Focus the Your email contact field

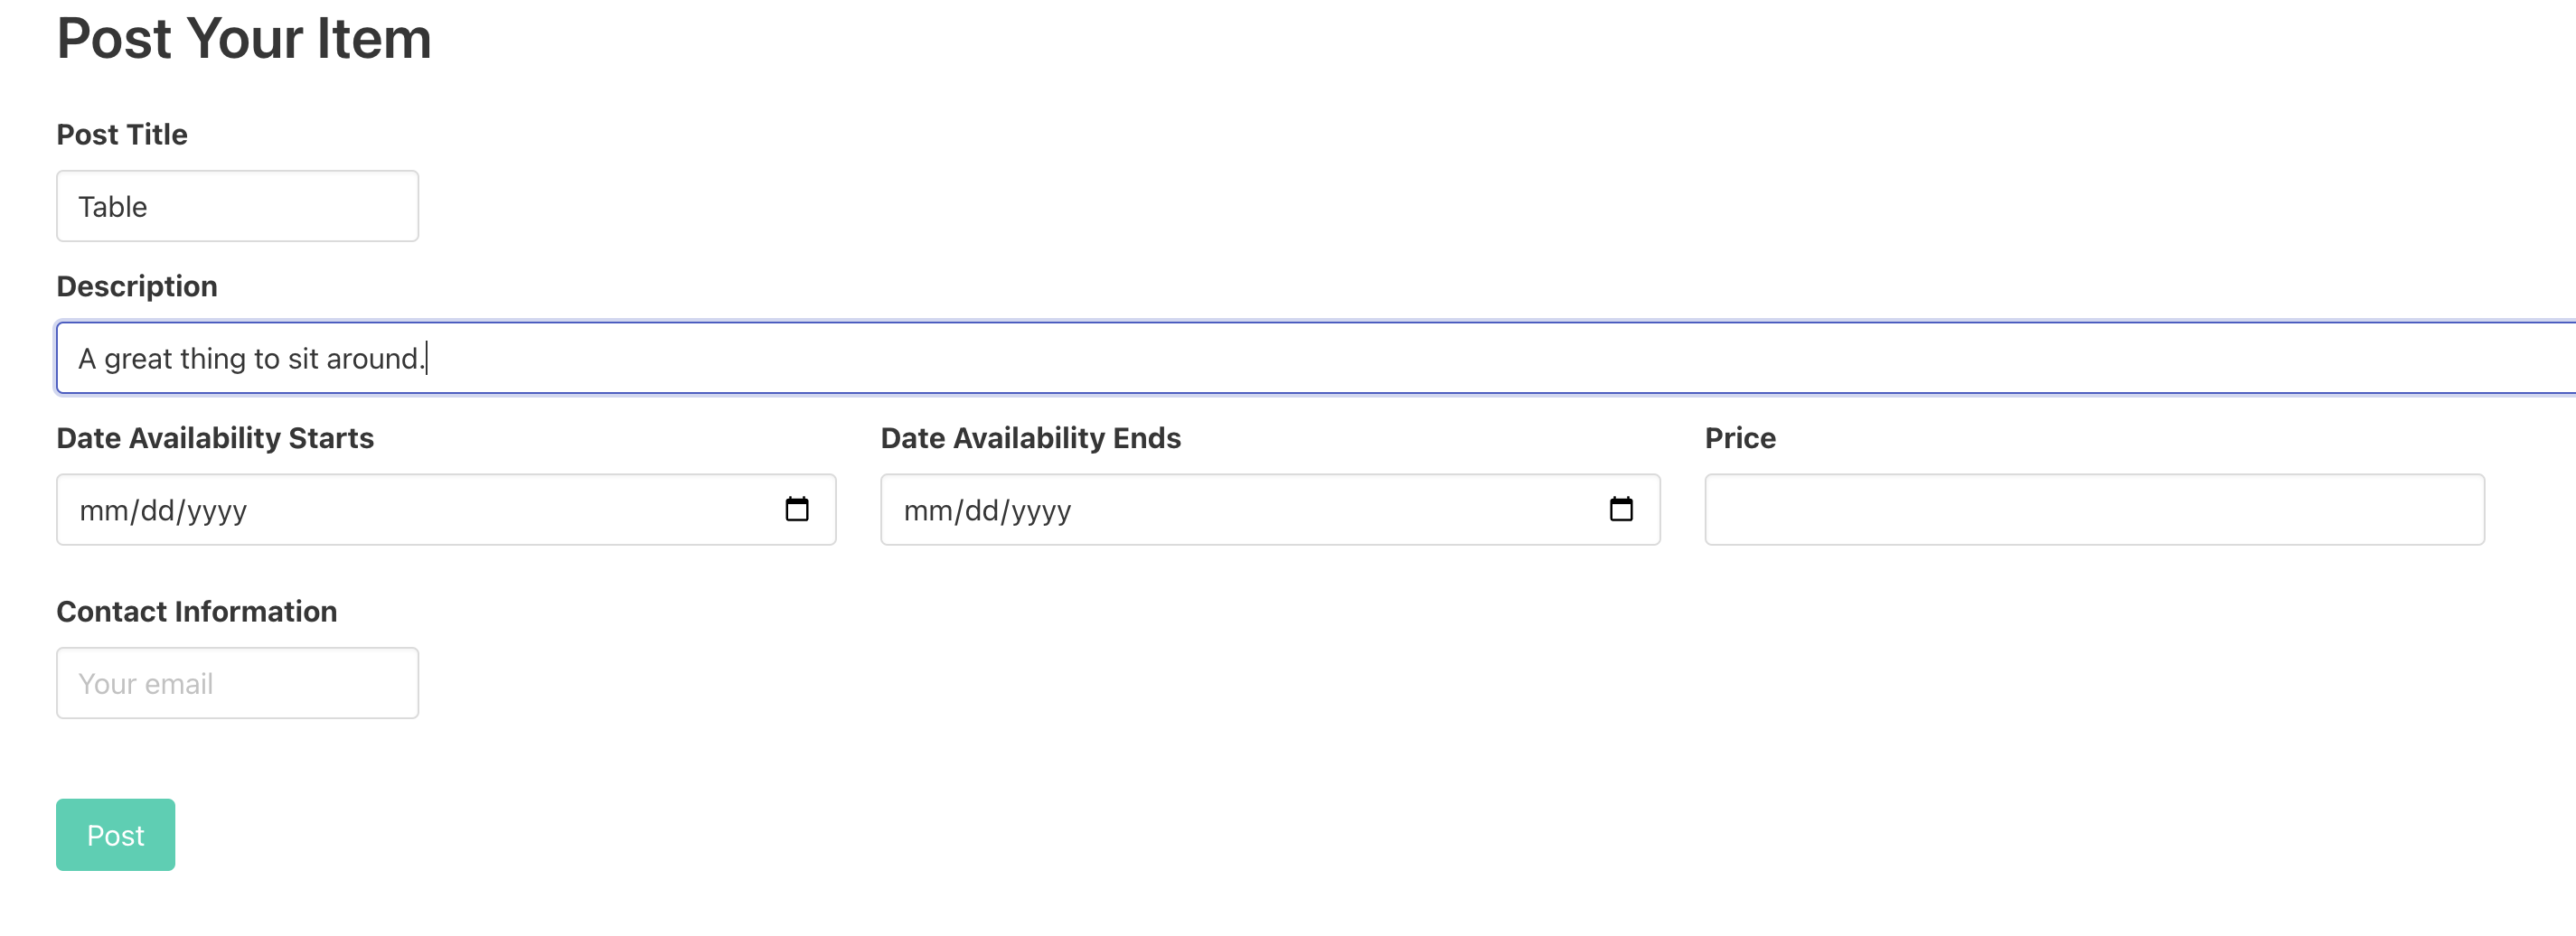pos(237,683)
